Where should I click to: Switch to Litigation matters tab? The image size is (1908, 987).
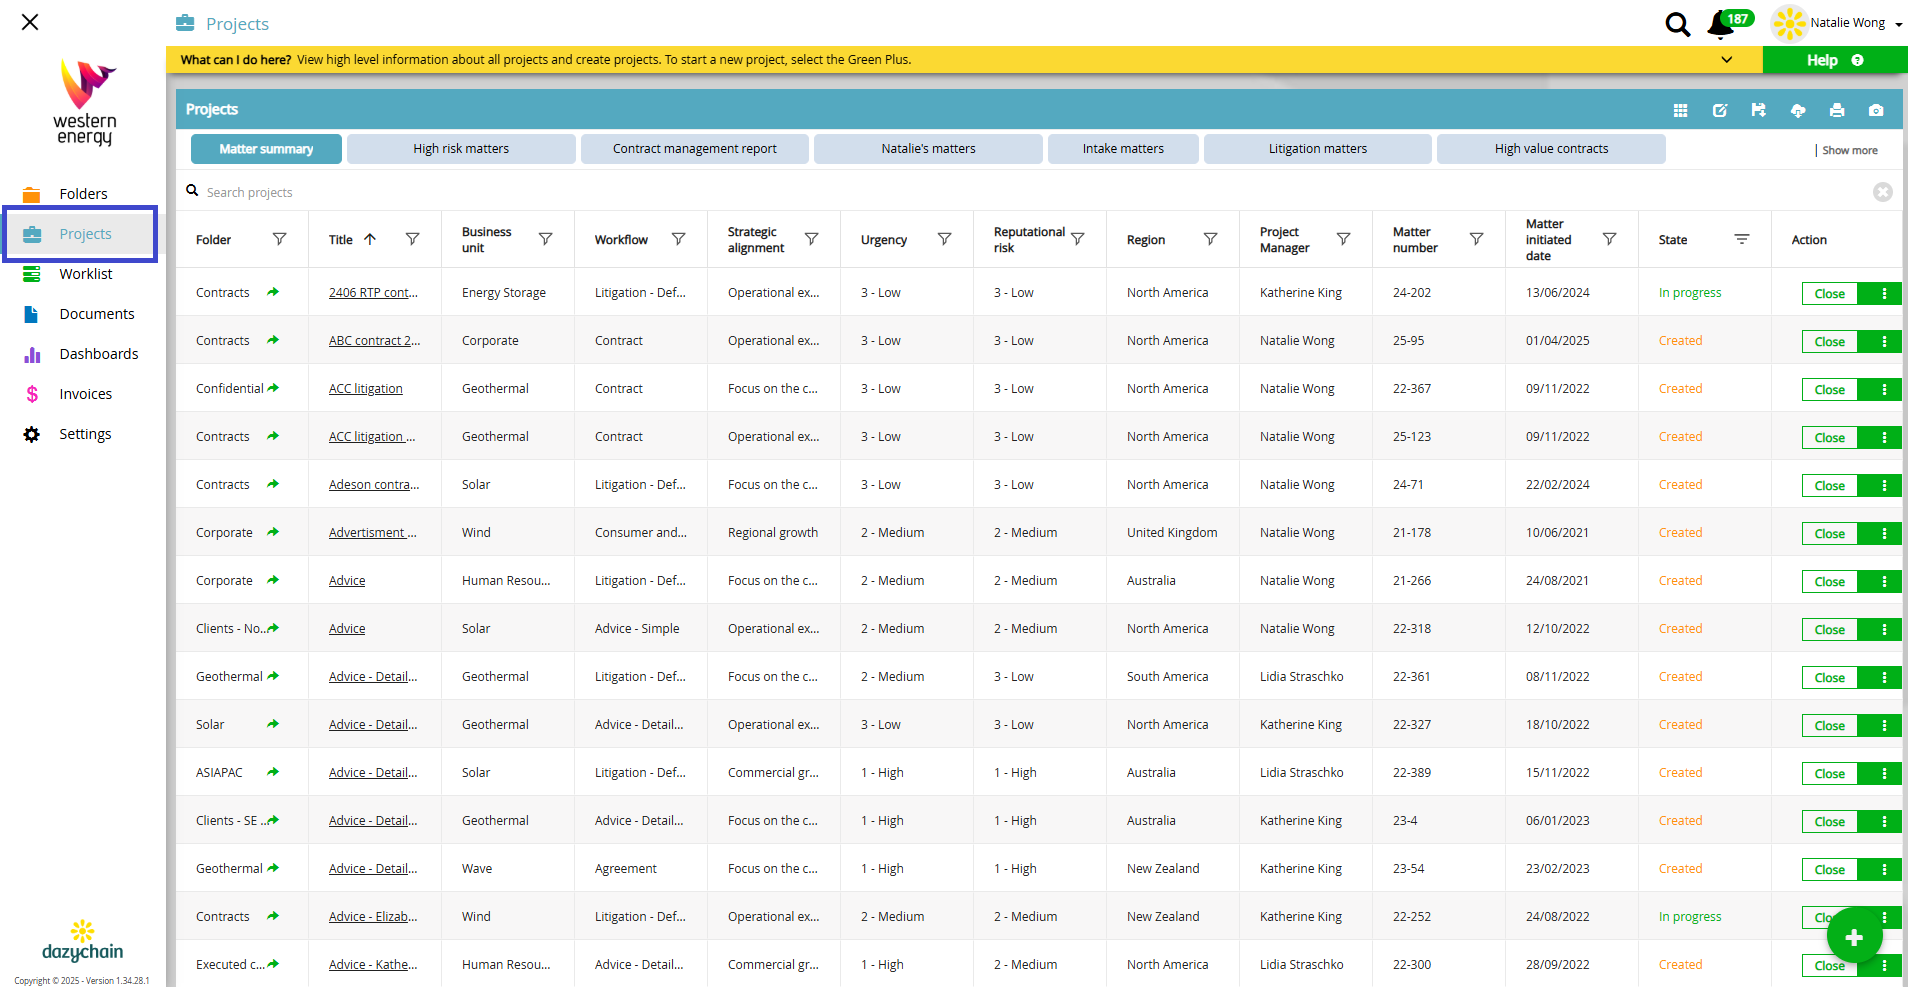[1317, 149]
